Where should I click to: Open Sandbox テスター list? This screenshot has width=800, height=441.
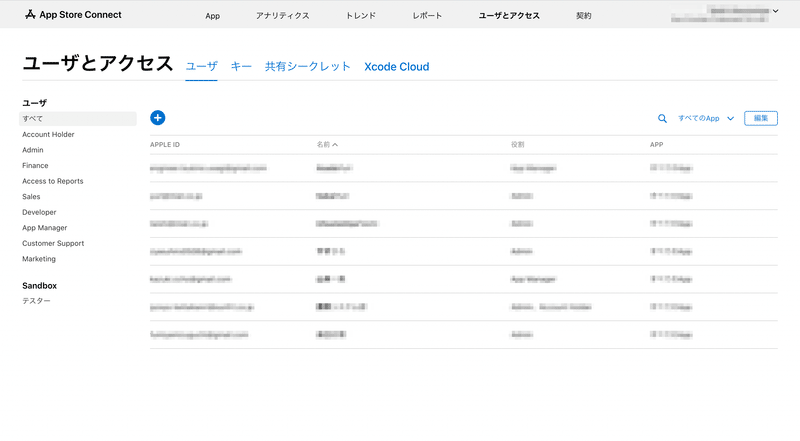coord(36,301)
